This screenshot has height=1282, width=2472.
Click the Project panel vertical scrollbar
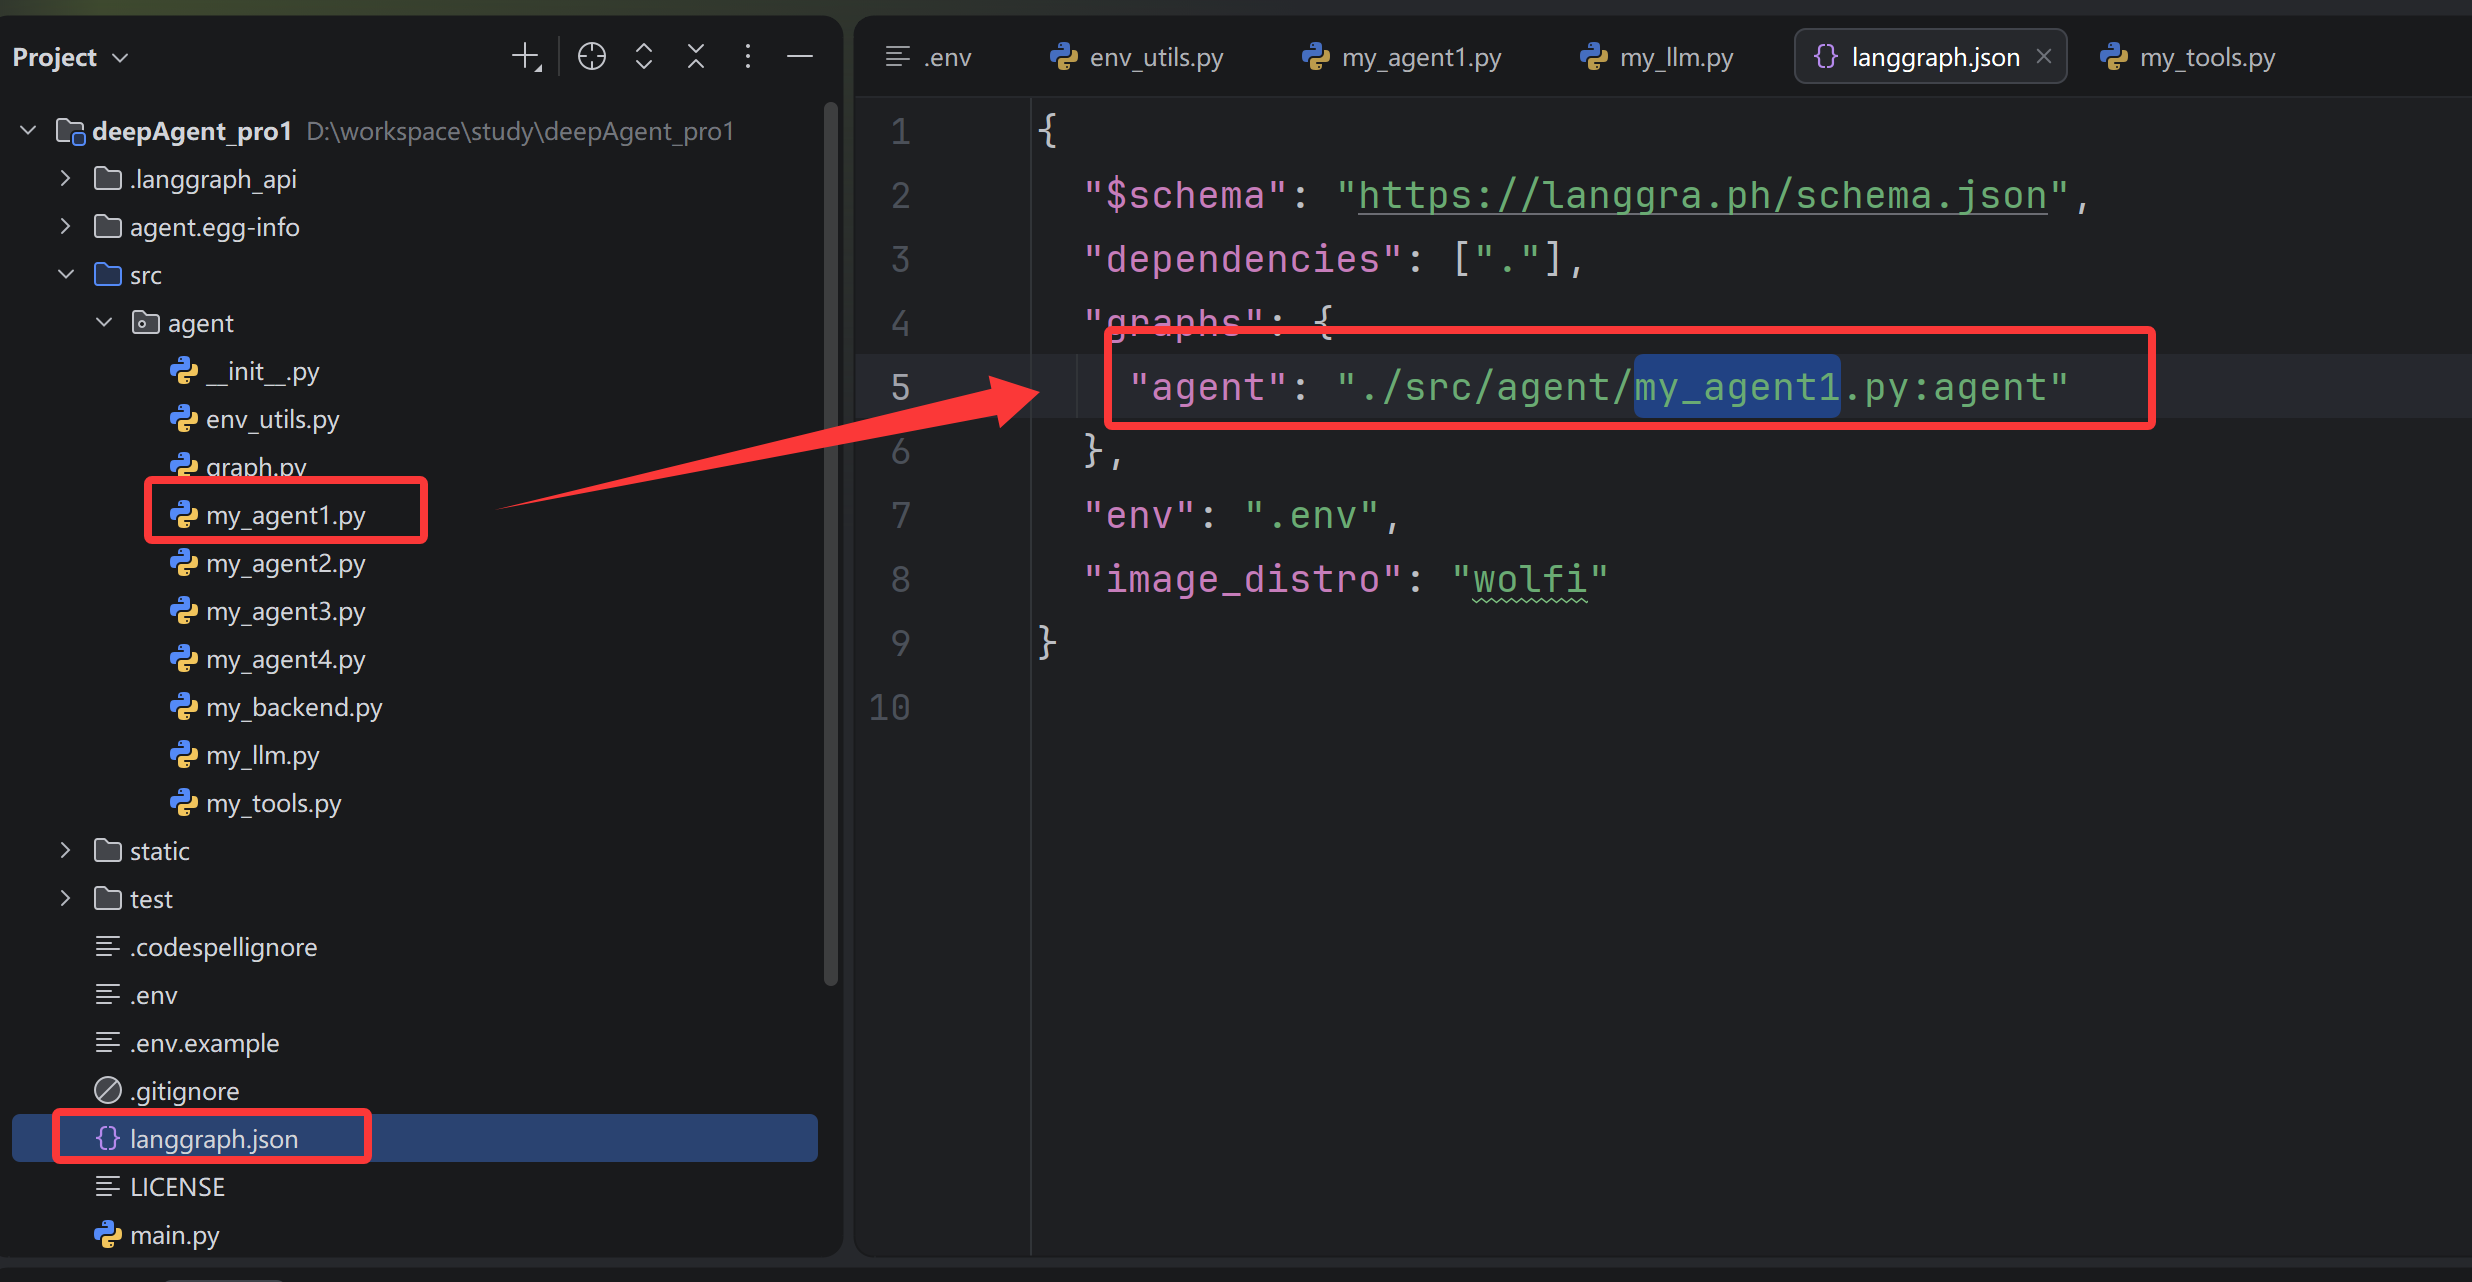click(x=830, y=543)
